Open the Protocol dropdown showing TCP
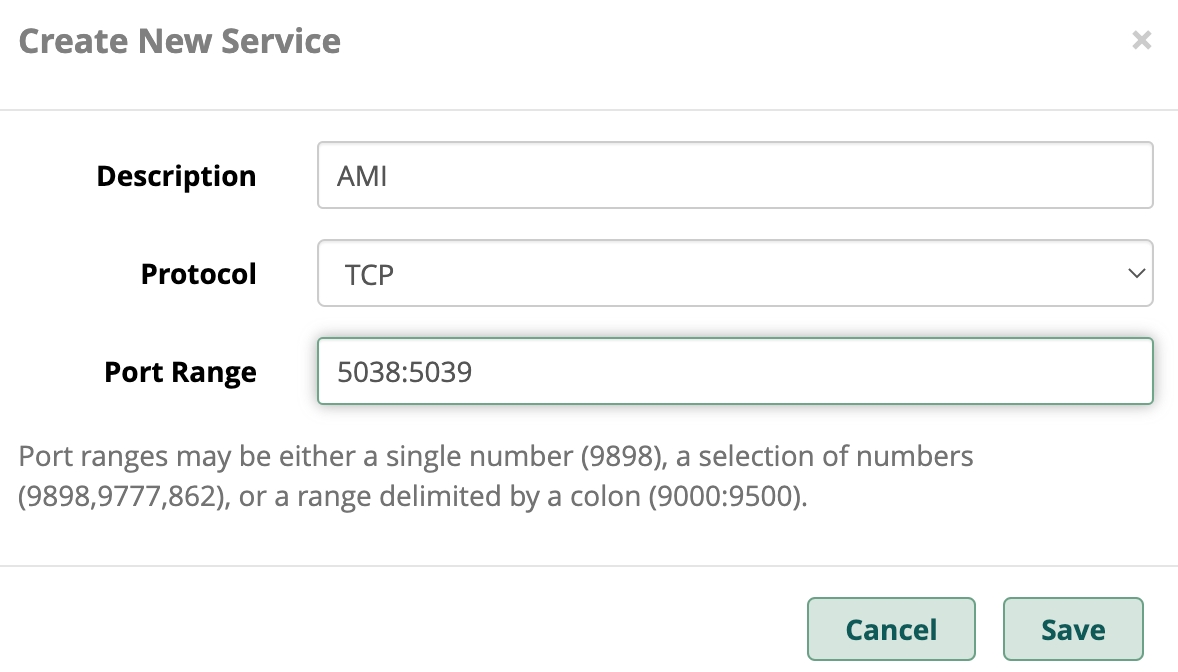 (x=735, y=273)
